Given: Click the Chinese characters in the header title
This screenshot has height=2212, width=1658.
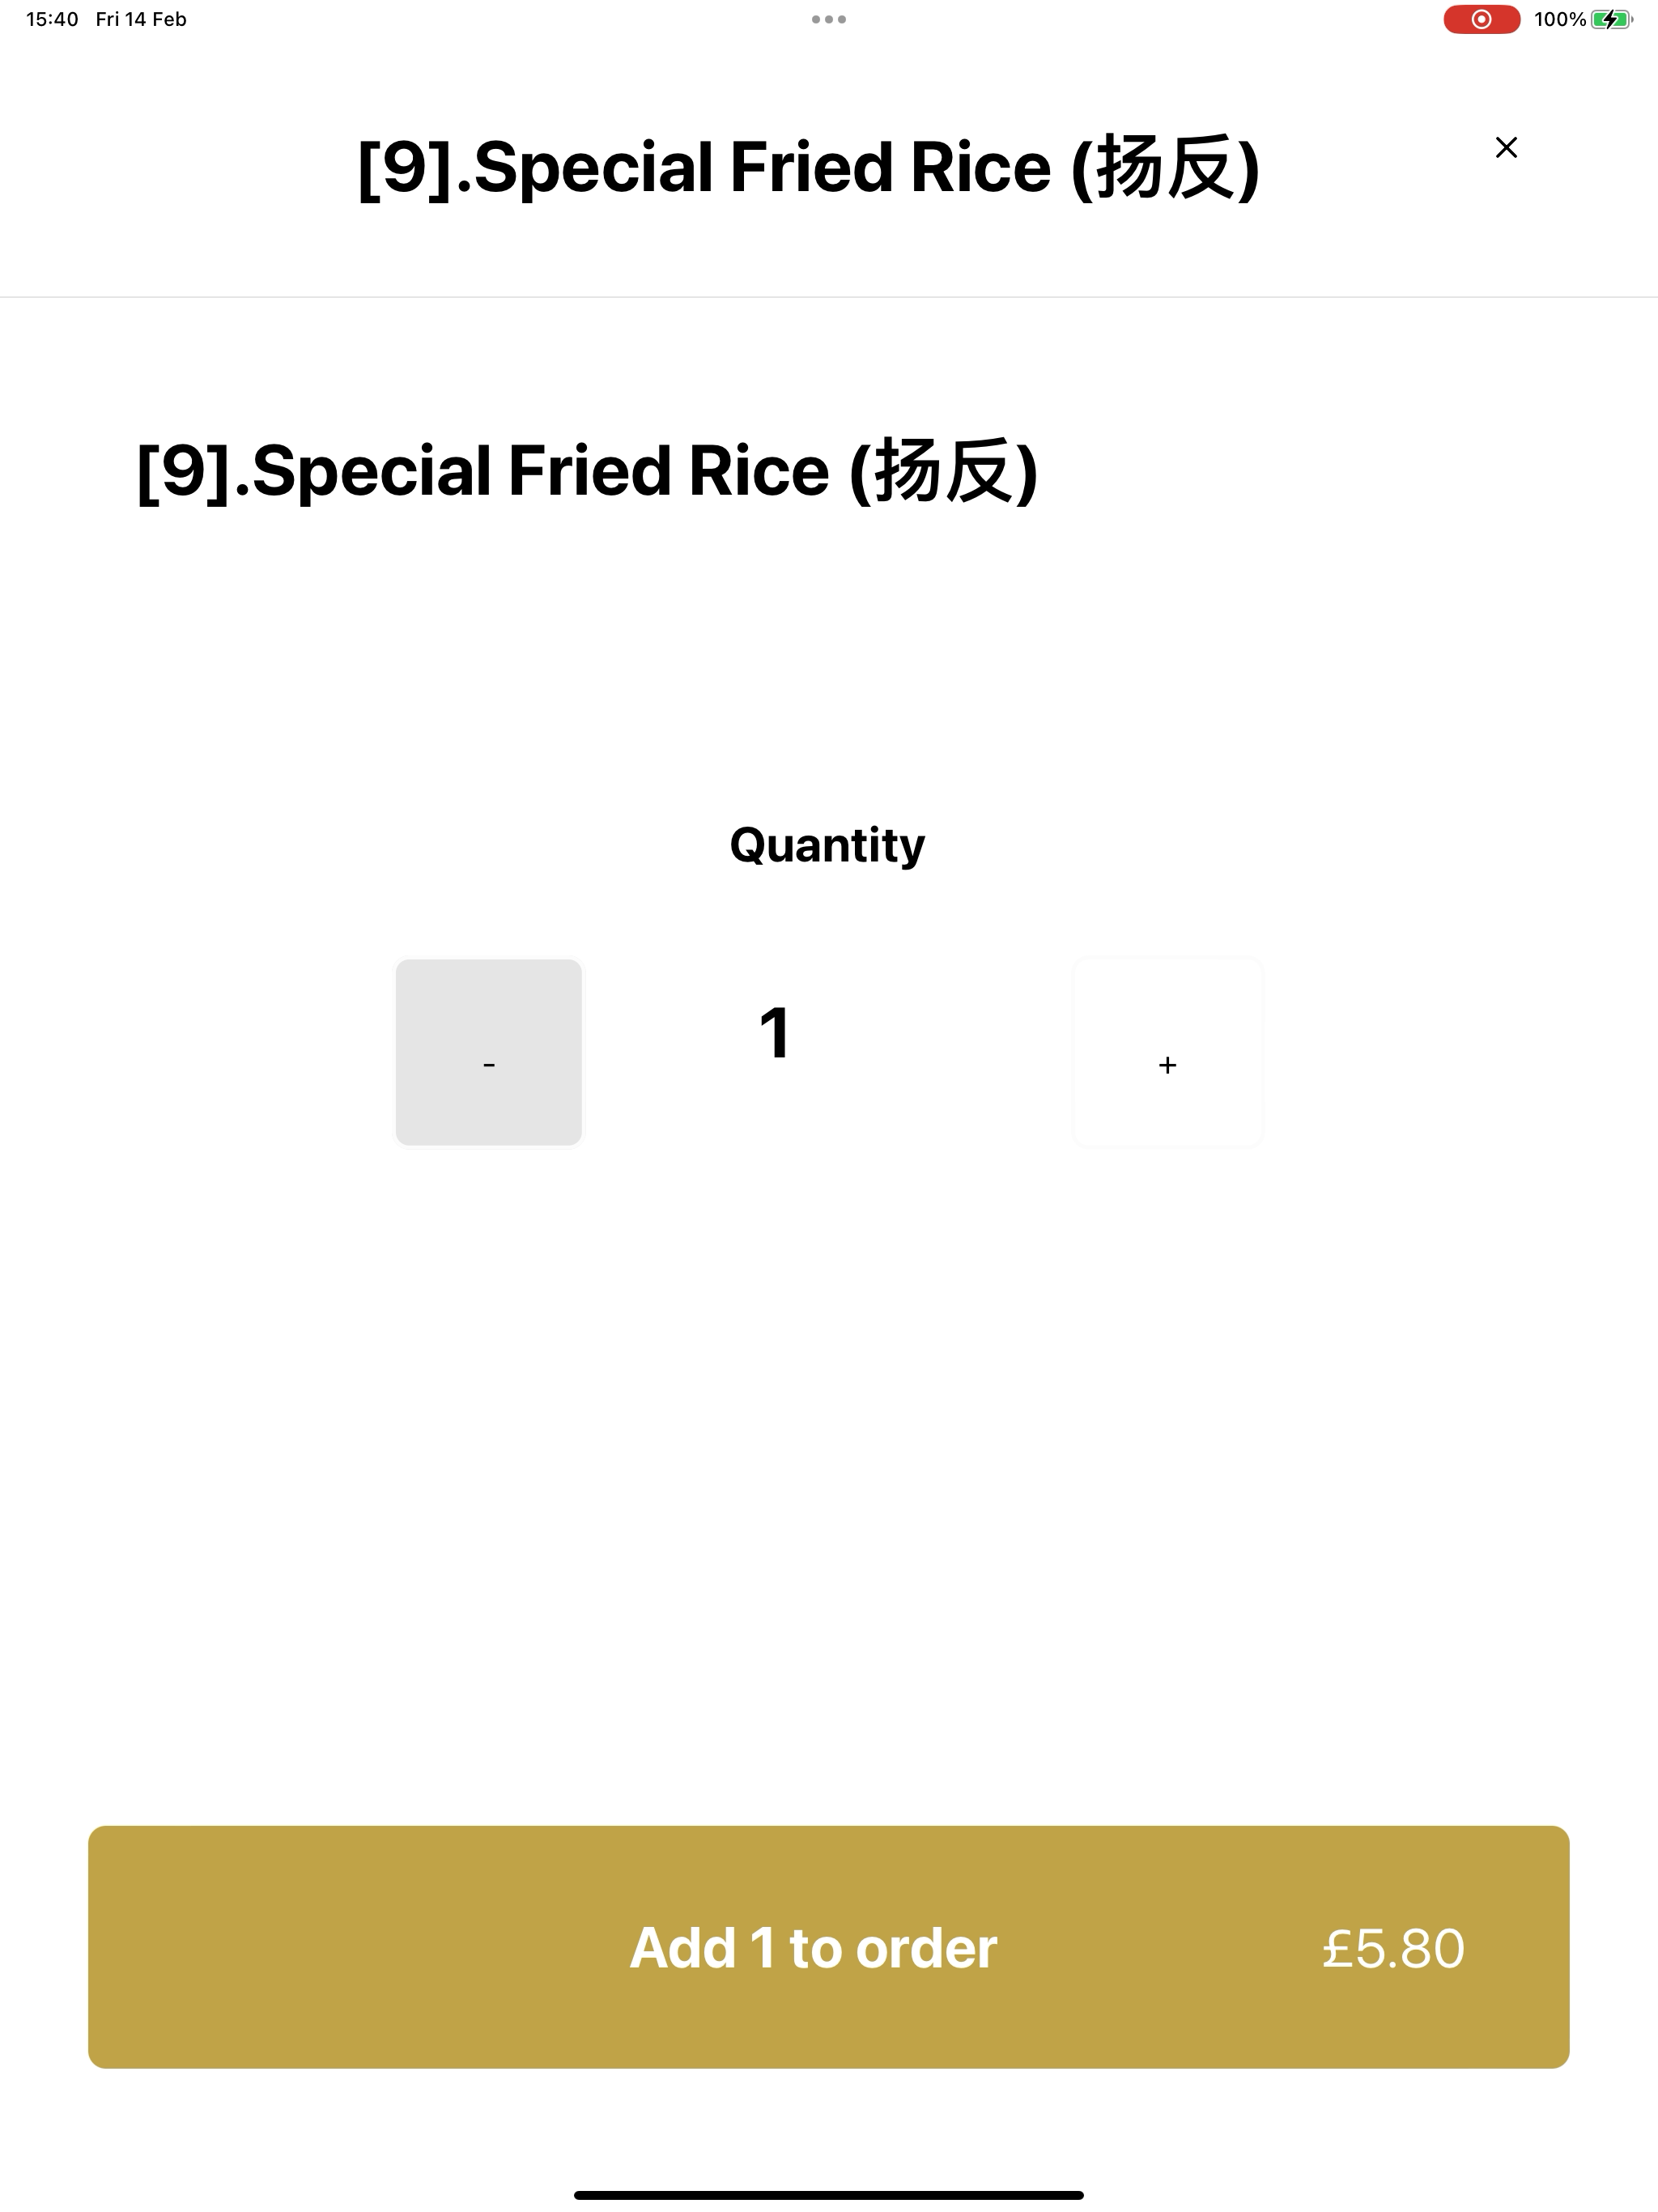Looking at the screenshot, I should pyautogui.click(x=1165, y=167).
